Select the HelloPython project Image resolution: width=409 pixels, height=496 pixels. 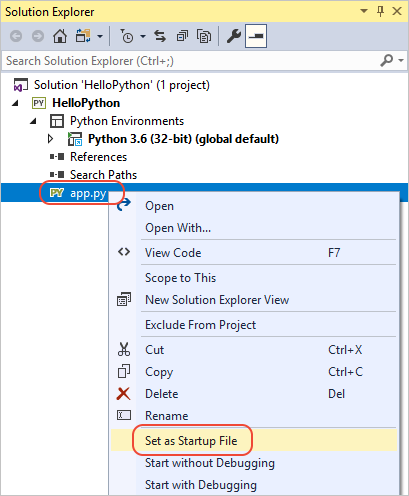86,103
